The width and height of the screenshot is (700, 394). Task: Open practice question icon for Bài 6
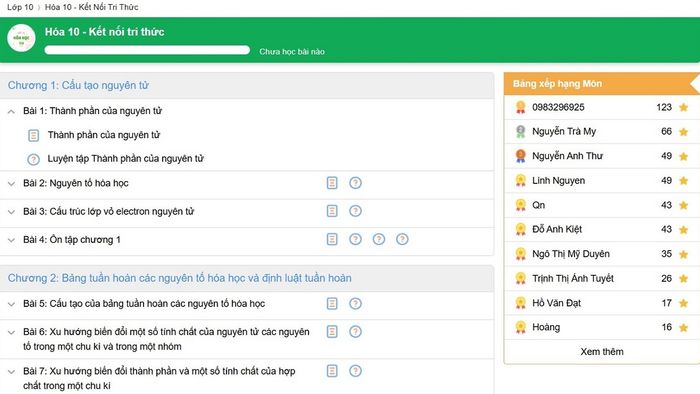pos(355,332)
